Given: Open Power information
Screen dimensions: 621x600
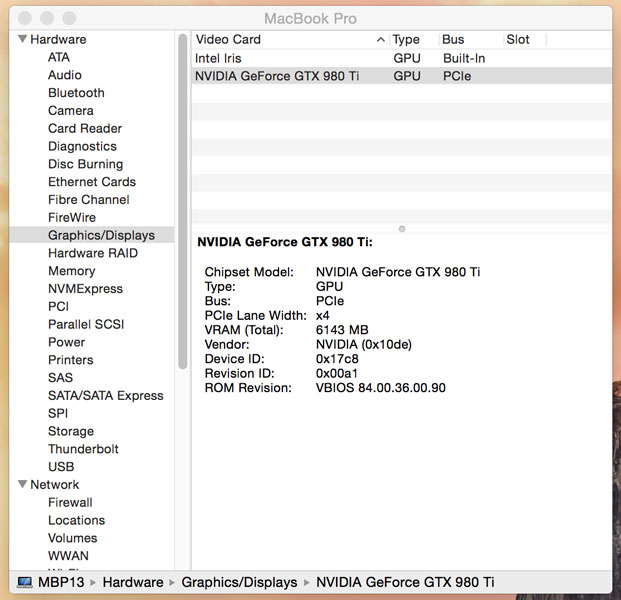Looking at the screenshot, I should click(66, 342).
